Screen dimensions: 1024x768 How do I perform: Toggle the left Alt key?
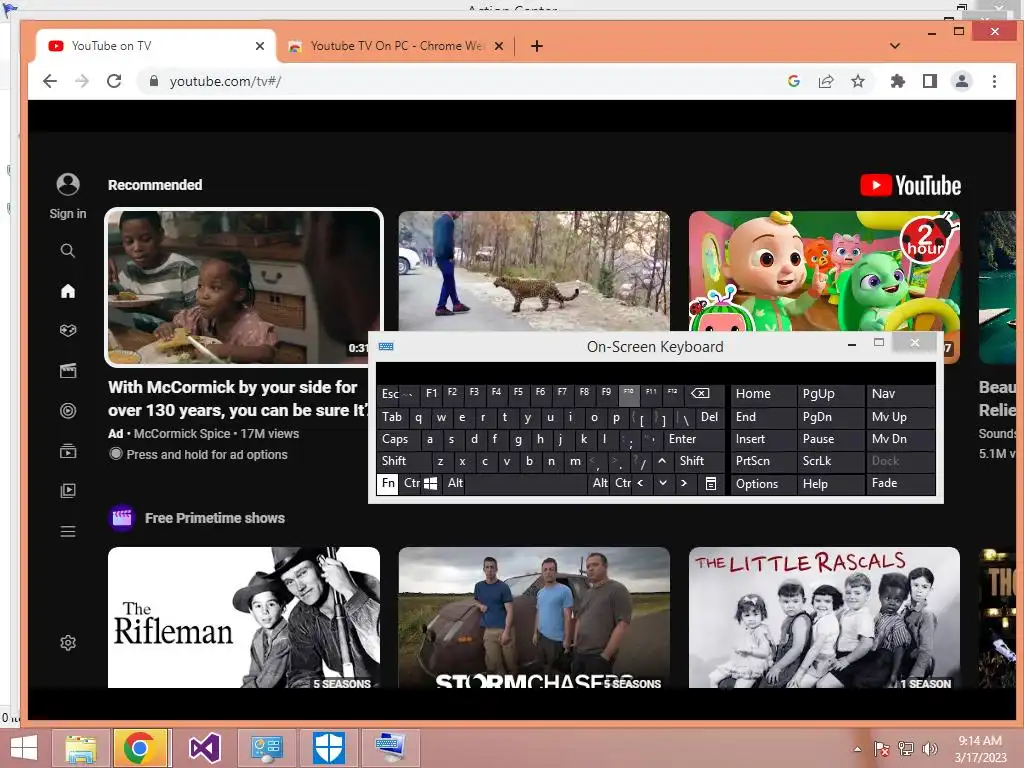[x=455, y=483]
